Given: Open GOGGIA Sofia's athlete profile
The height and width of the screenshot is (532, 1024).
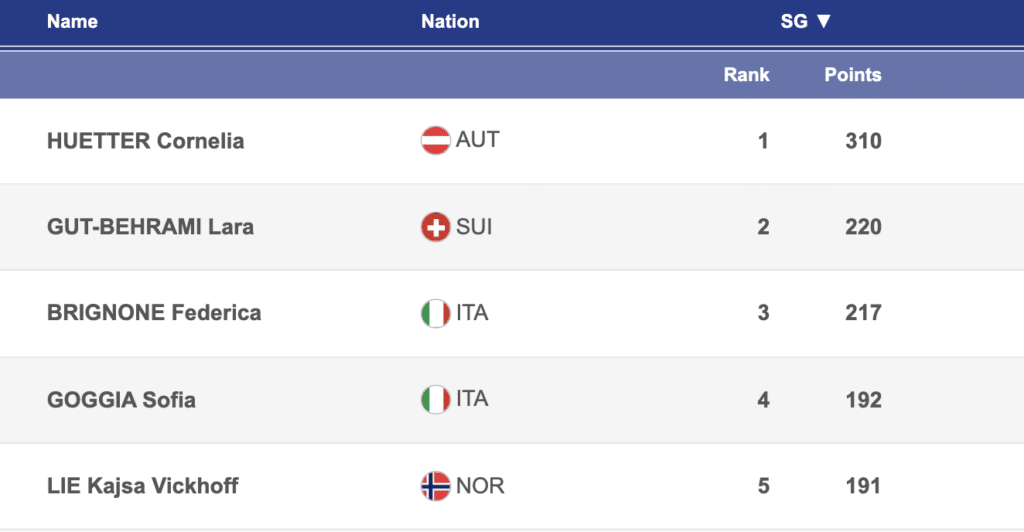Looking at the screenshot, I should [121, 400].
